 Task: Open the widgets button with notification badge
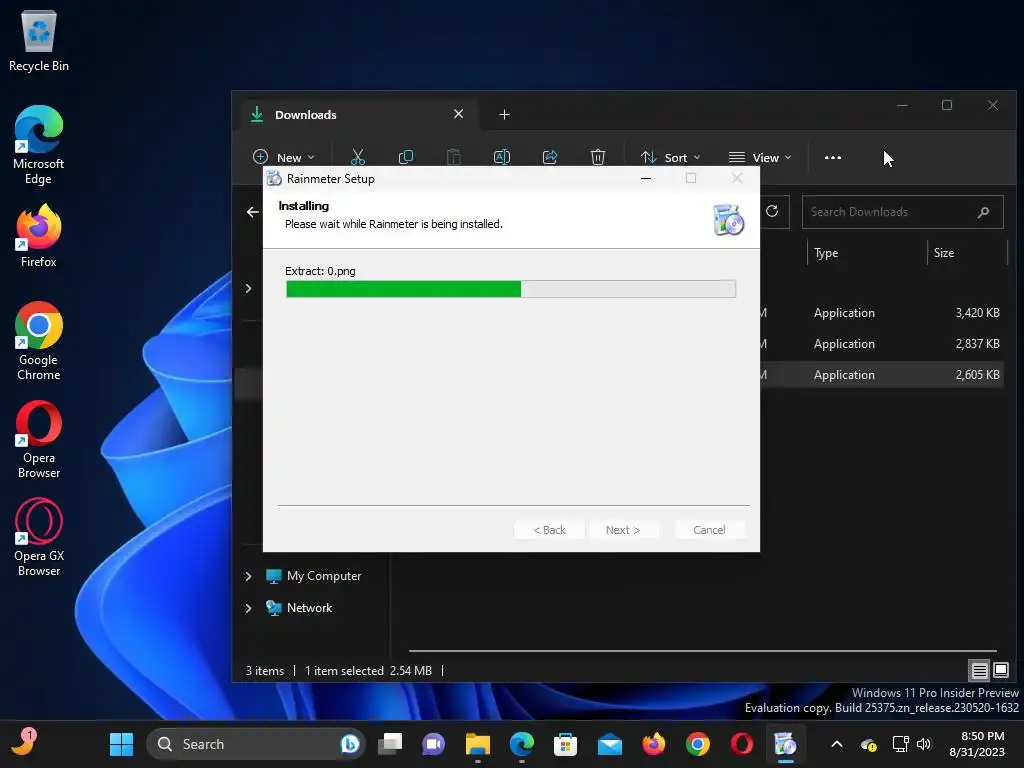pyautogui.click(x=24, y=743)
